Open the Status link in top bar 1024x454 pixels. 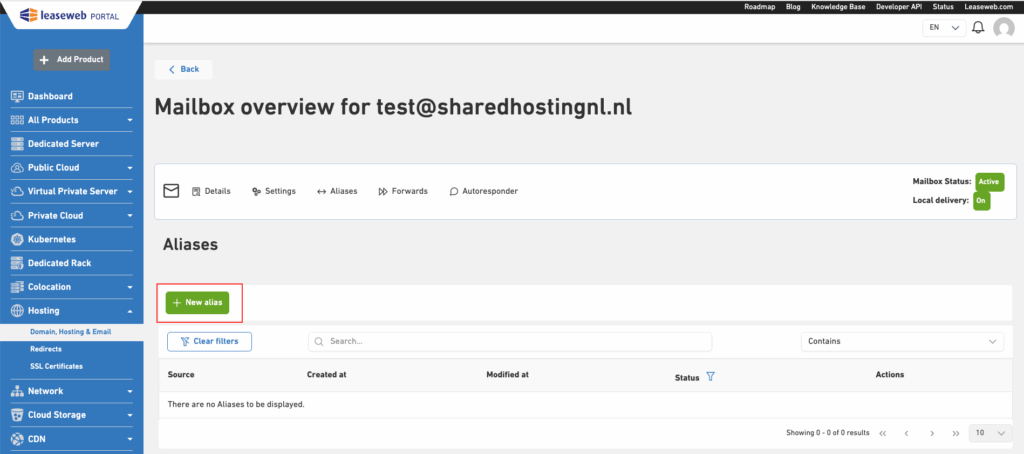(x=943, y=7)
